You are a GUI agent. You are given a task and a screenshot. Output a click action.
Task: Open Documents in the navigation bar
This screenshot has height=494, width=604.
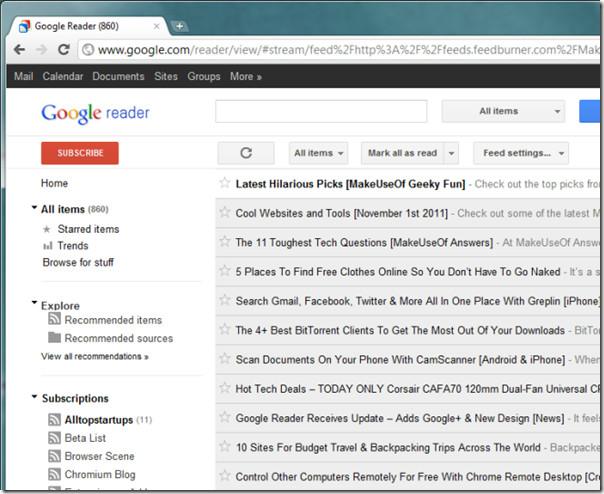click(118, 76)
